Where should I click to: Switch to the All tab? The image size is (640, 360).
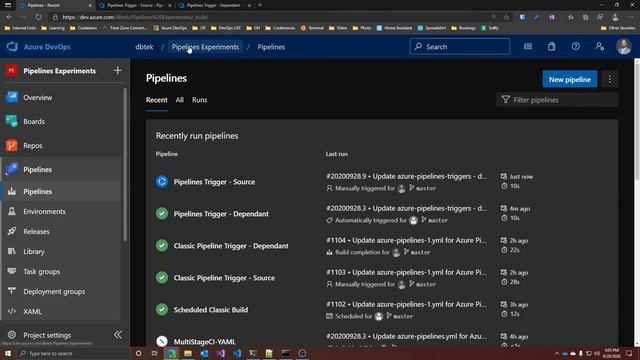tap(180, 100)
